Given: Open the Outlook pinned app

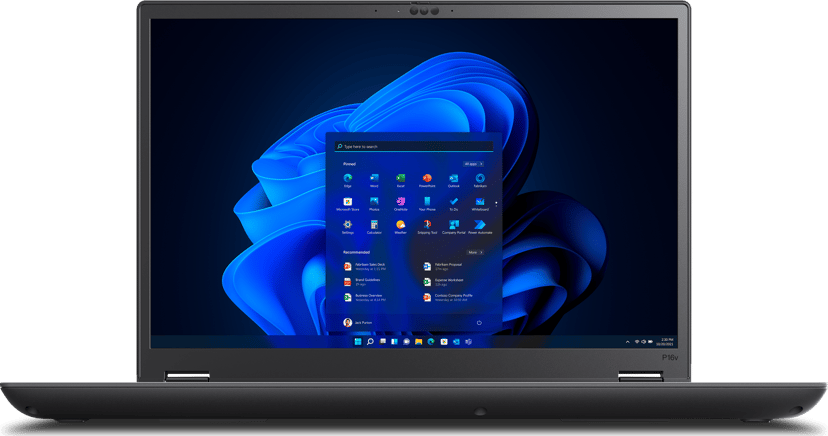Looking at the screenshot, I should pyautogui.click(x=453, y=179).
